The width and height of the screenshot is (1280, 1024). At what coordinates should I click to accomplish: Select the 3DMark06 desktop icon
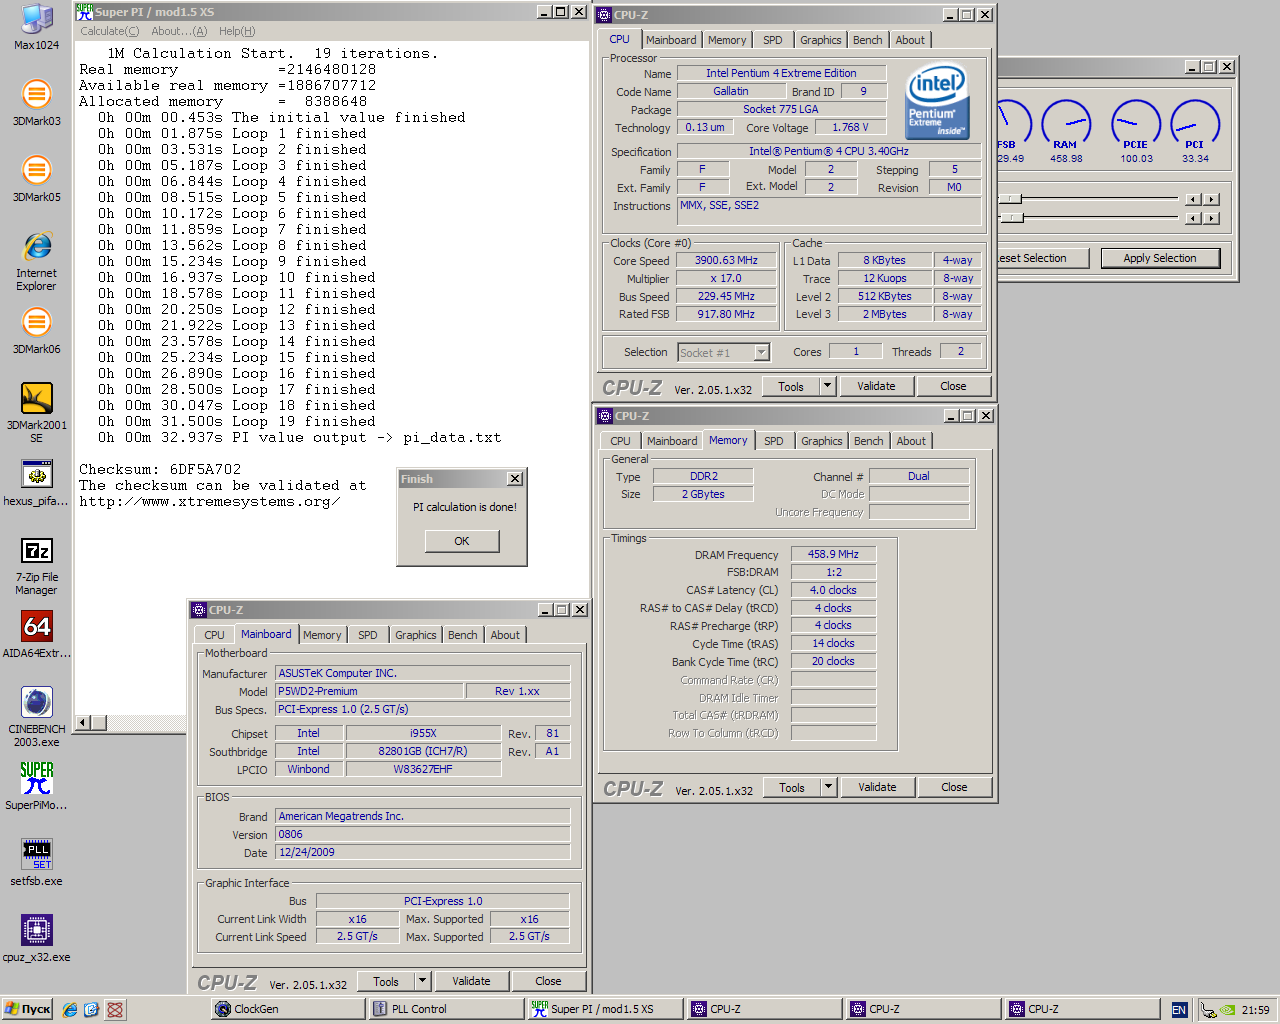point(37,331)
